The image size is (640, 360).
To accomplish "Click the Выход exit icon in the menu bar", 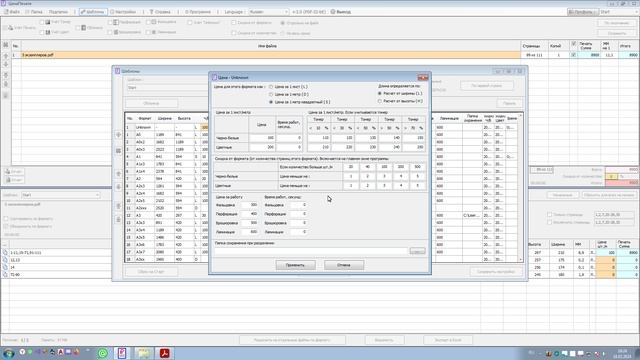I will coord(333,12).
